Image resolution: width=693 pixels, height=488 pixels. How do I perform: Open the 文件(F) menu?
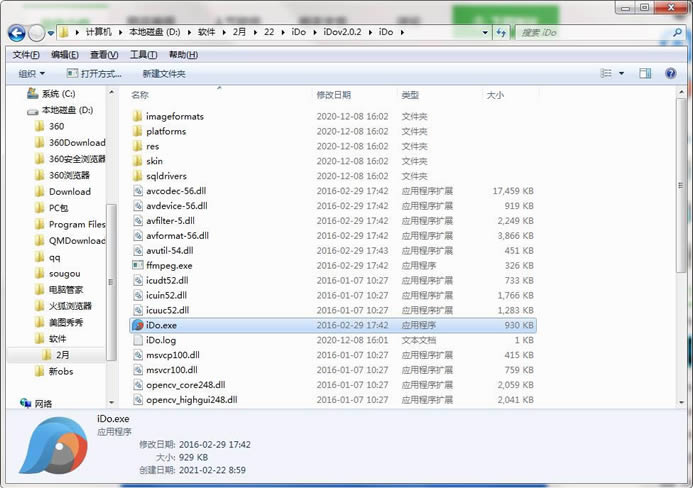pyautogui.click(x=26, y=55)
